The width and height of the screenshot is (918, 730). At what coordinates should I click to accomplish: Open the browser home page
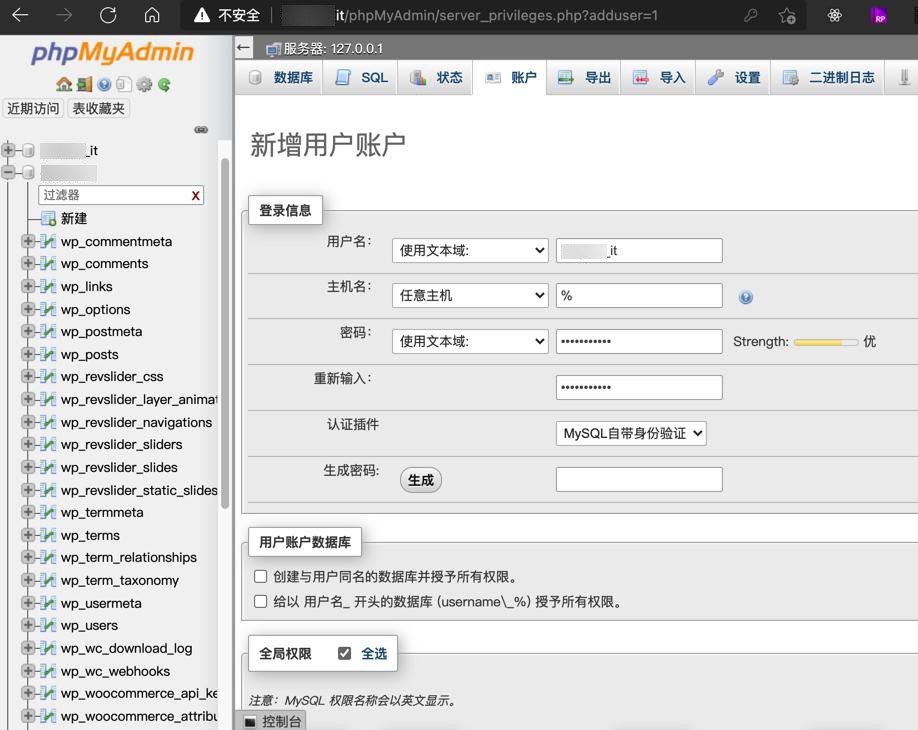click(152, 15)
